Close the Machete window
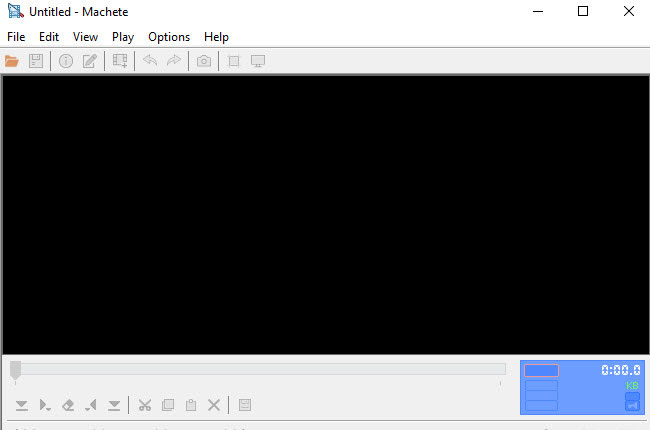 [x=628, y=12]
